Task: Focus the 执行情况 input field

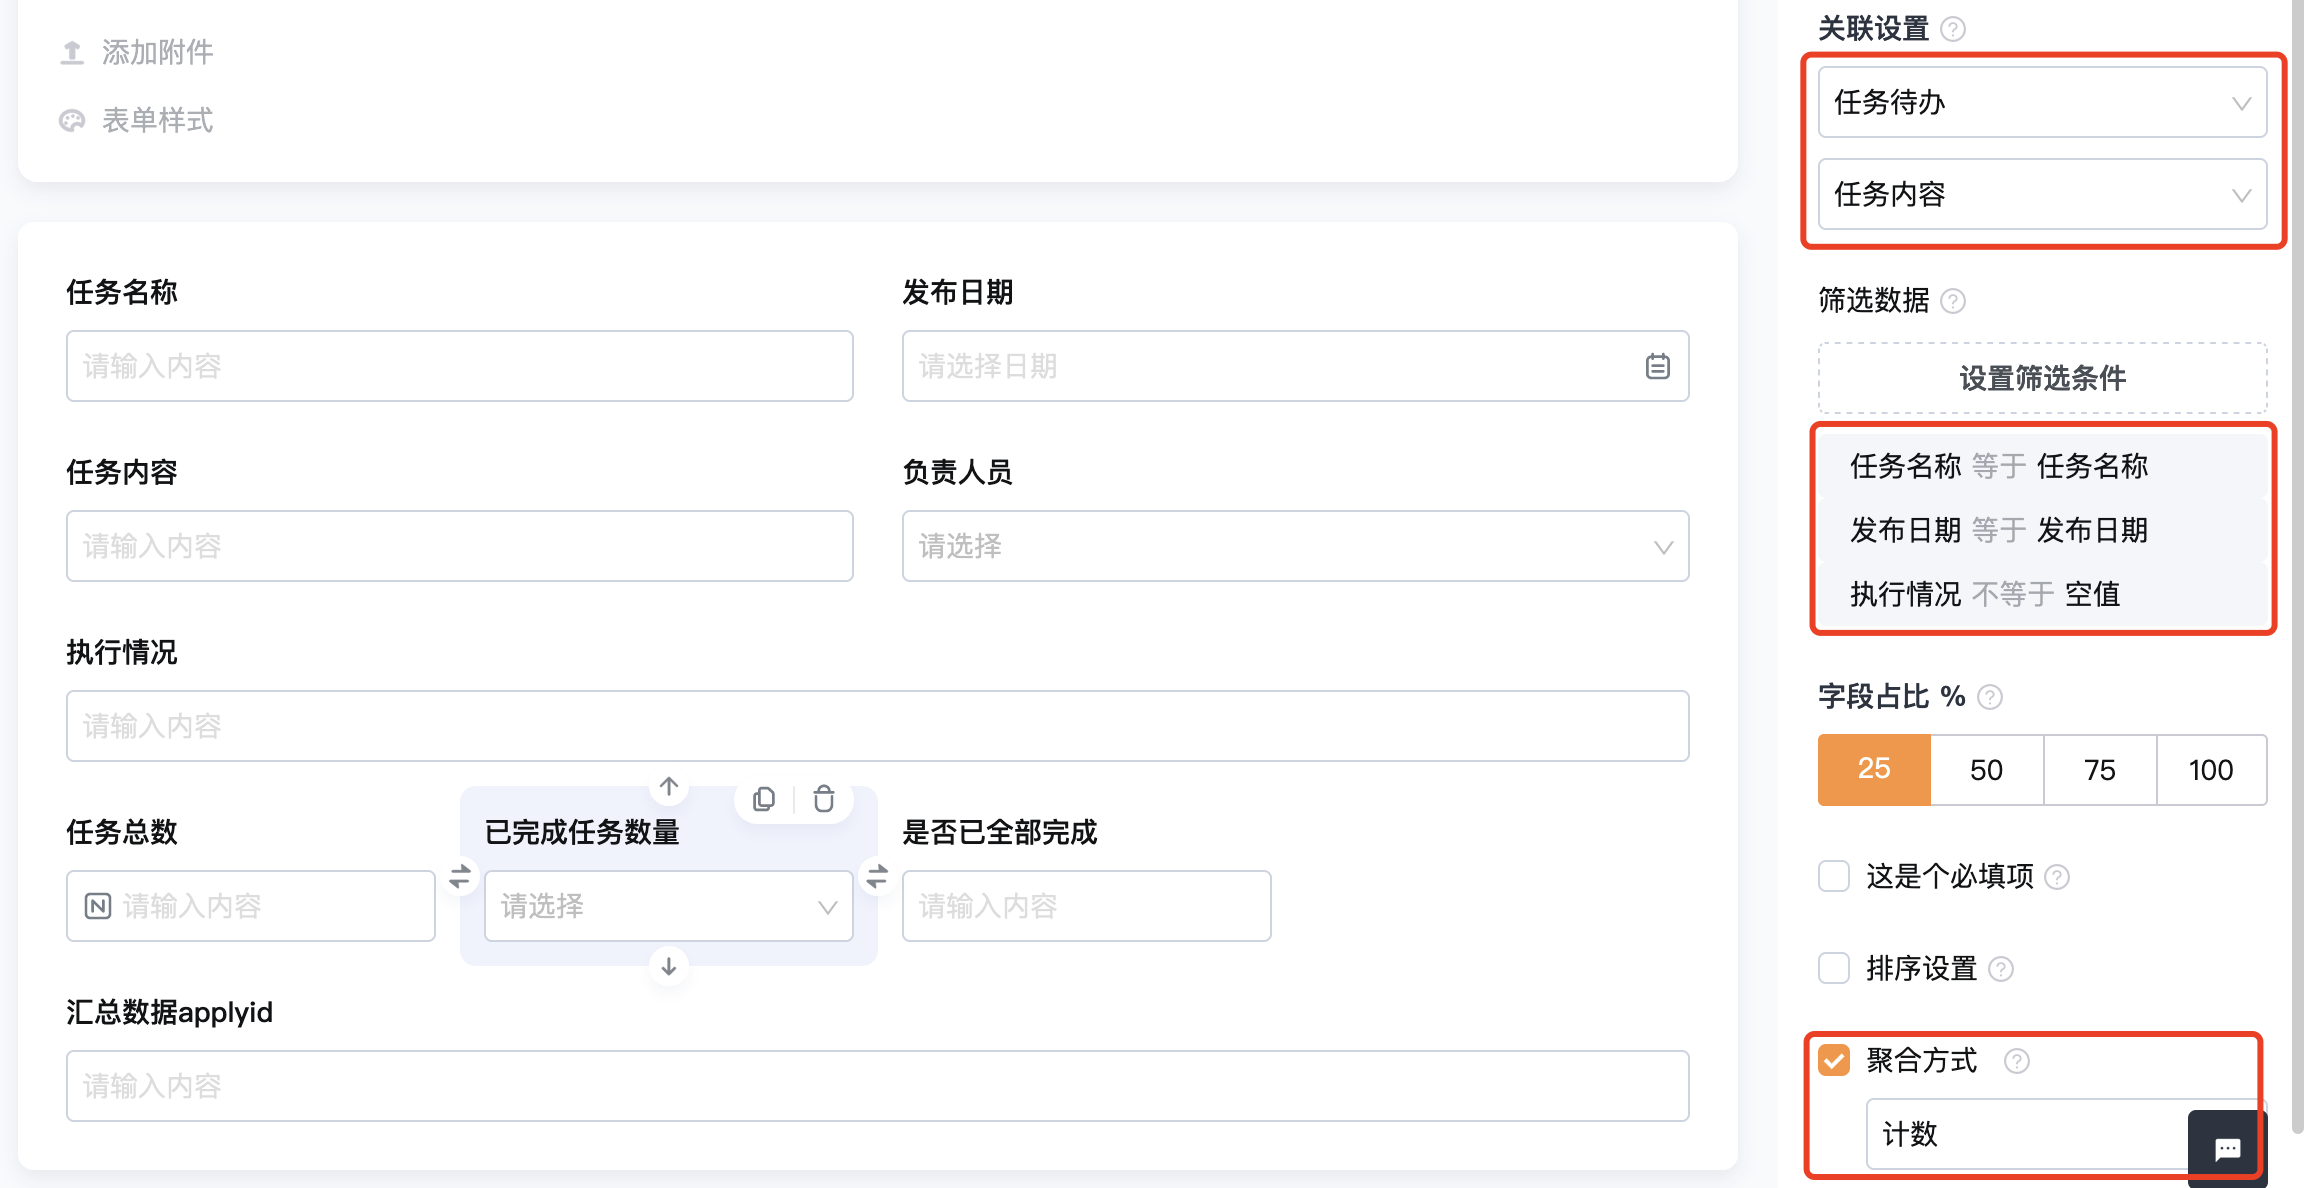Action: (877, 726)
